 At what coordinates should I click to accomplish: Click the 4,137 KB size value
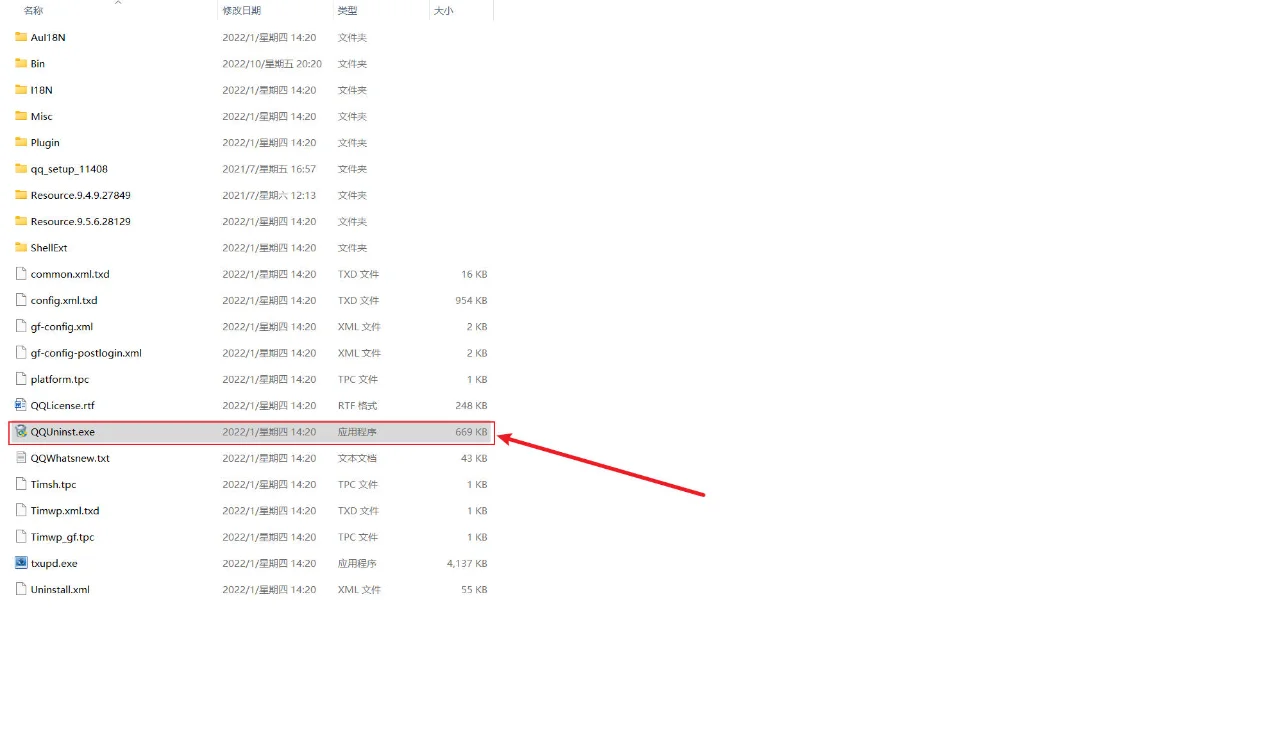[467, 563]
